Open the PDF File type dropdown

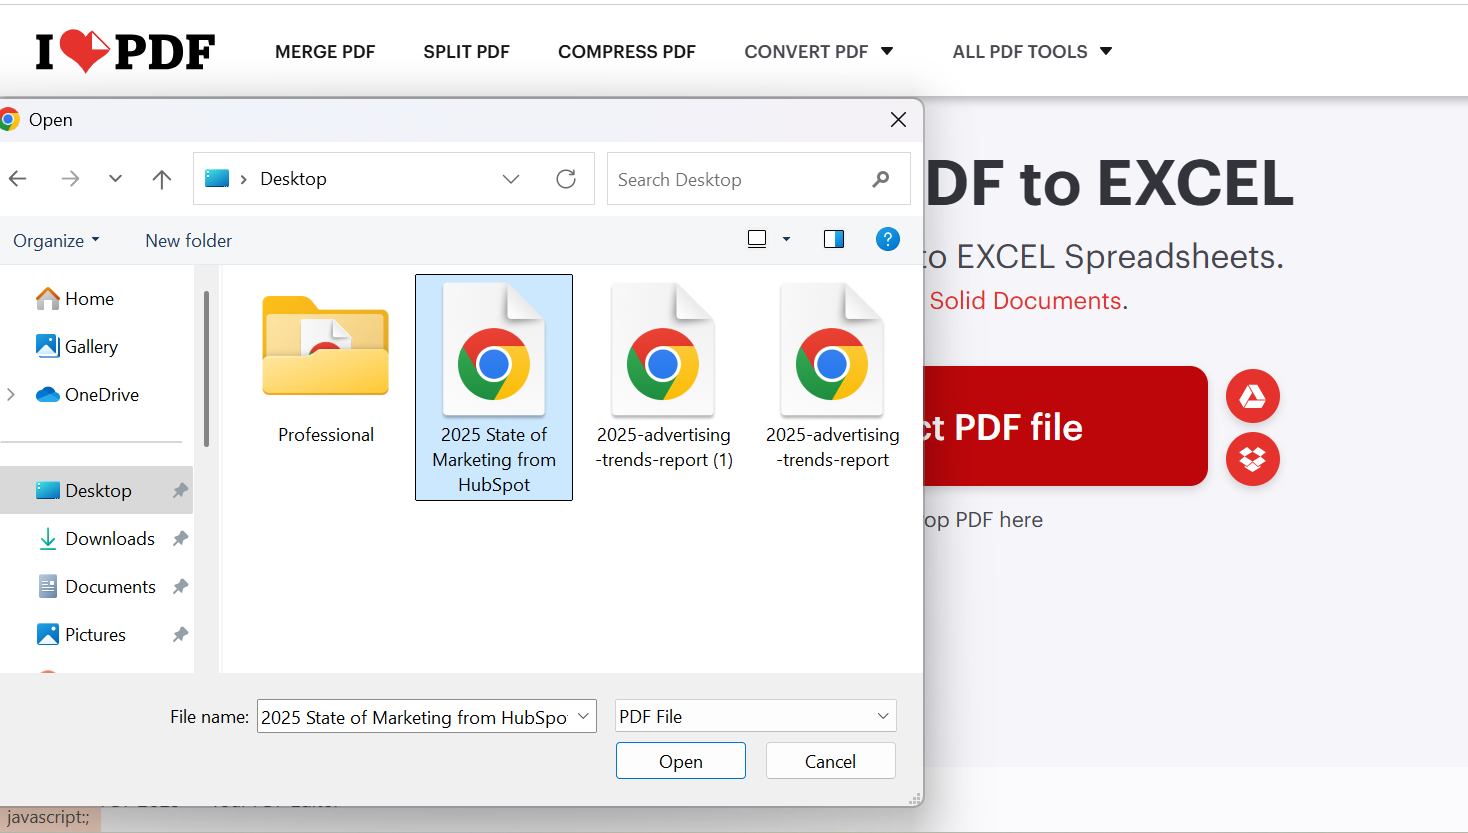point(755,716)
